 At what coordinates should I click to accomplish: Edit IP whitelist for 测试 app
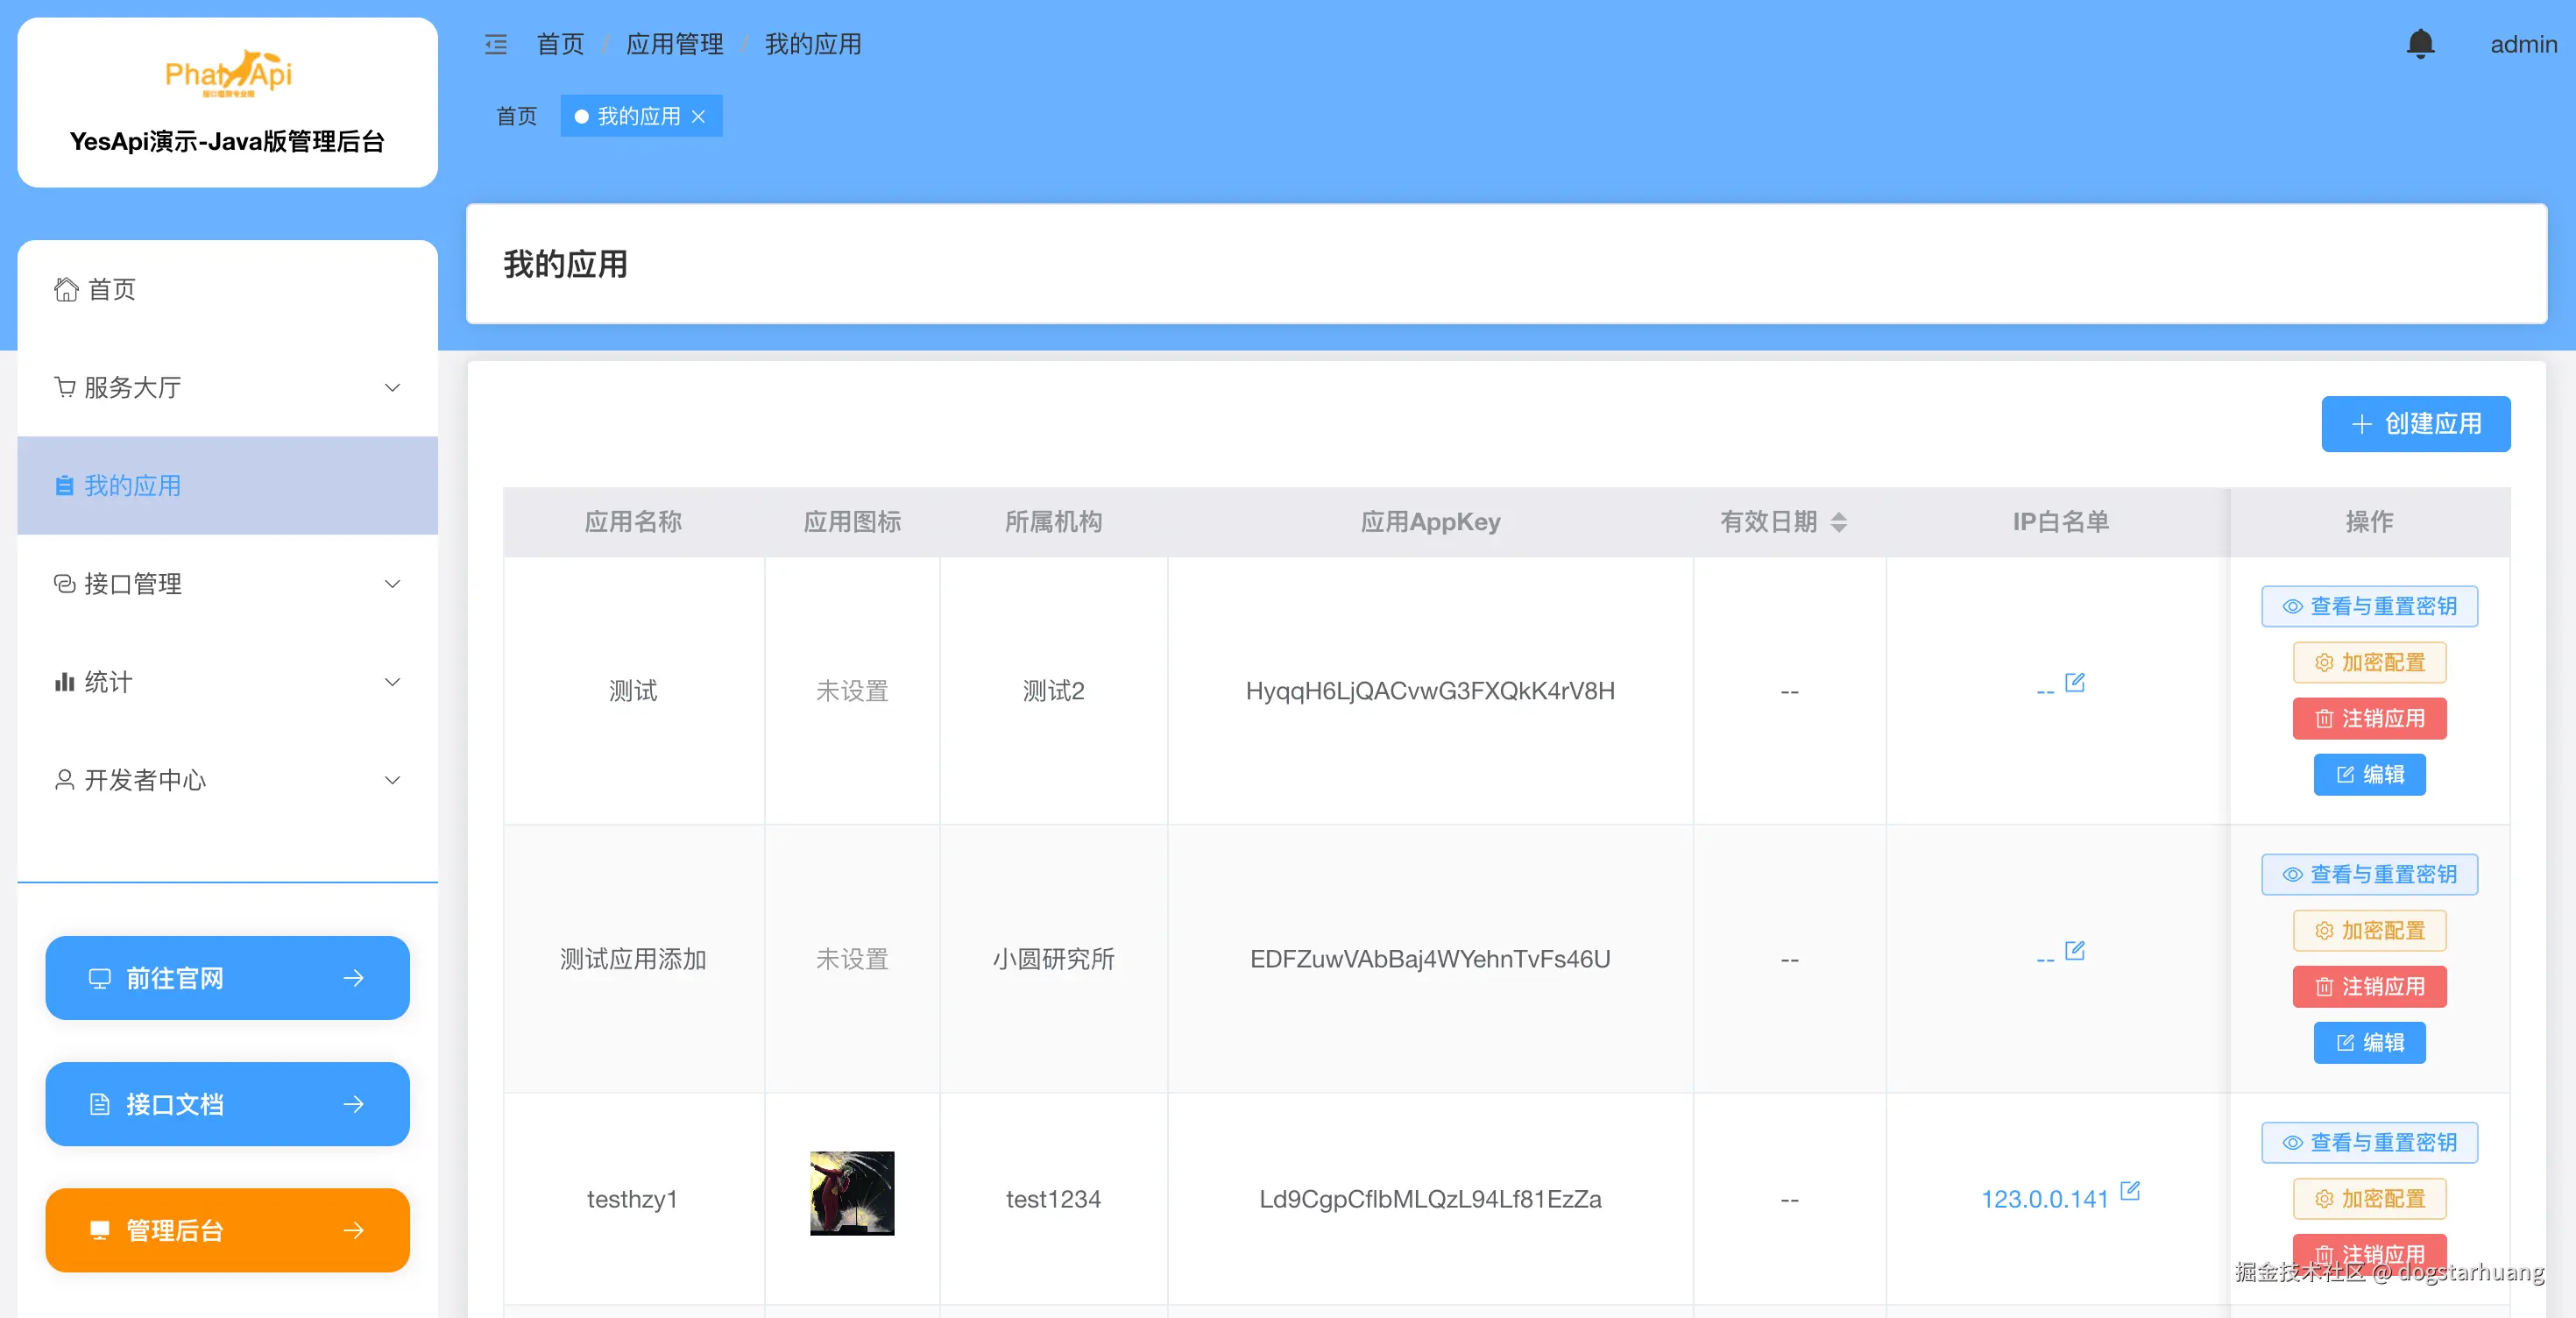pos(2075,682)
